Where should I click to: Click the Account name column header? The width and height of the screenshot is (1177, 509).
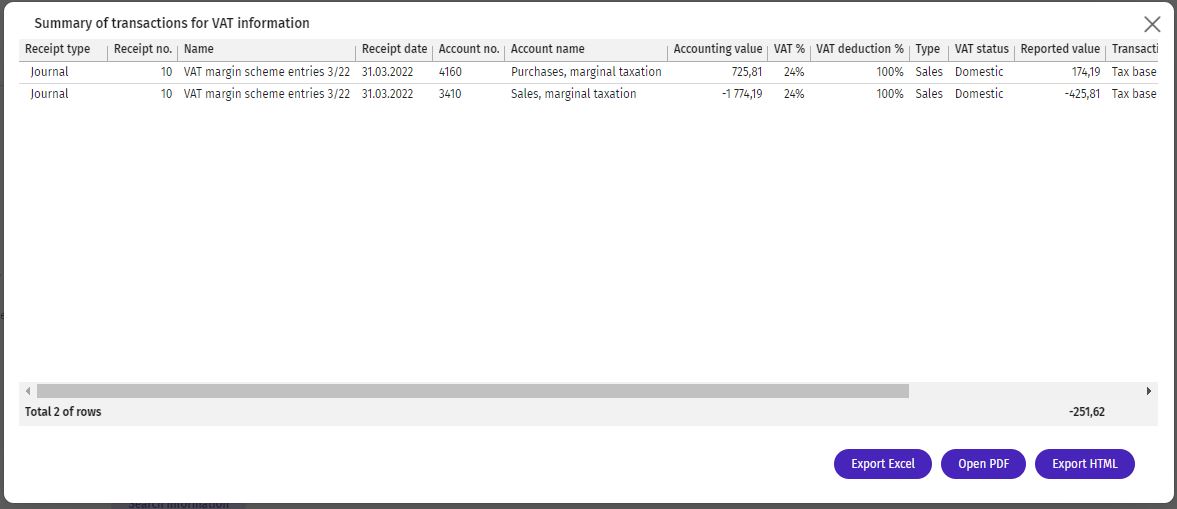pyautogui.click(x=547, y=49)
